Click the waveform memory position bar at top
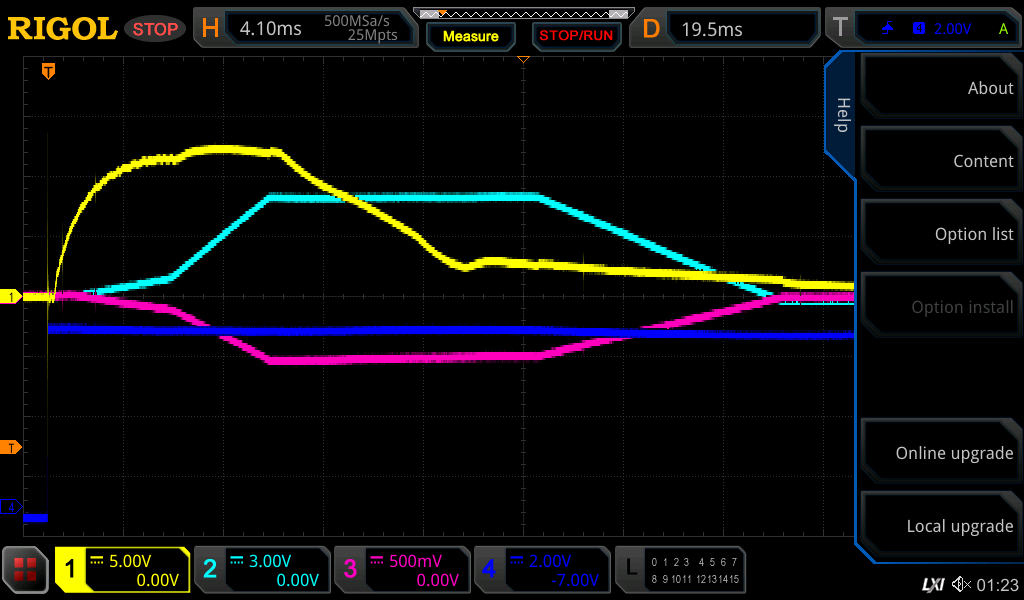Screen dimensions: 1024x600 pyautogui.click(x=522, y=13)
